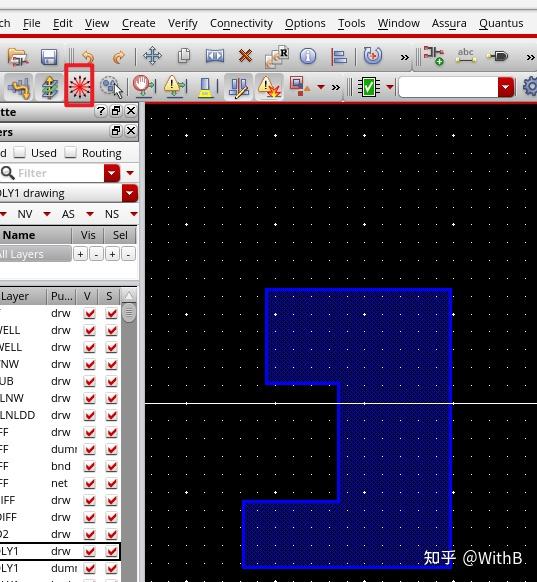Open the Connectivity menu
The image size is (537, 582).
tap(241, 23)
